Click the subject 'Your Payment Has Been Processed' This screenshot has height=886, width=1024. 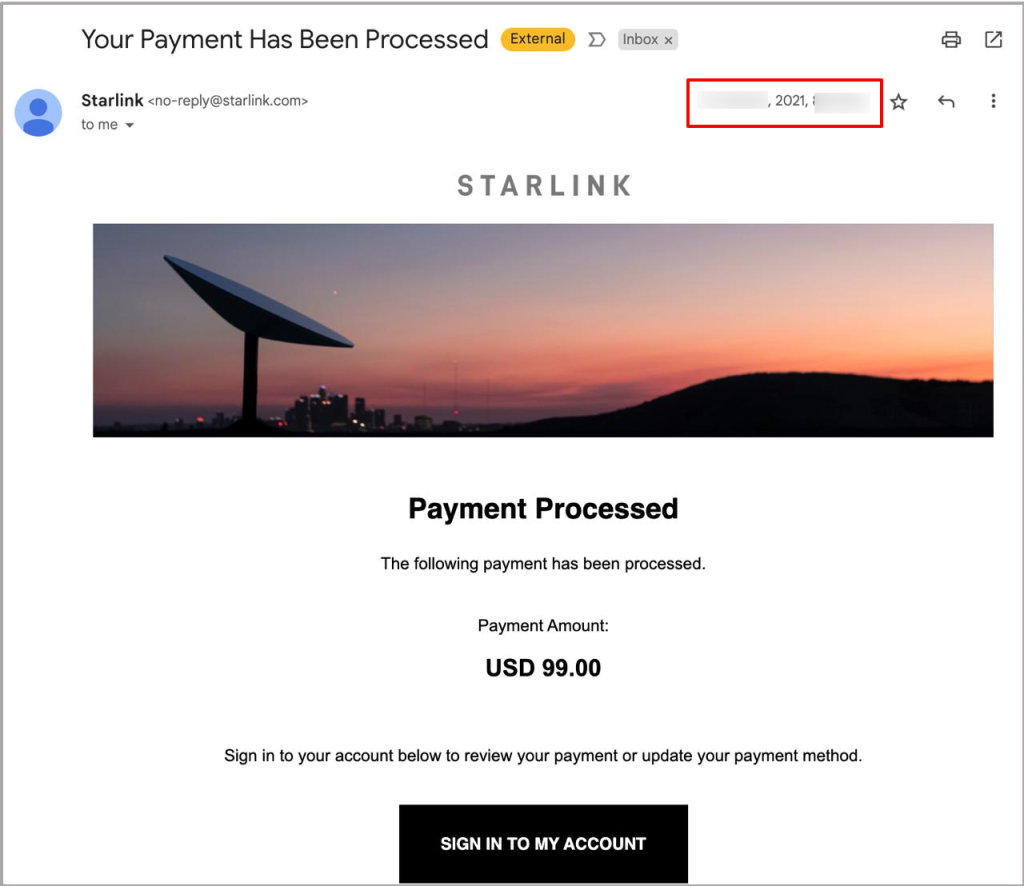point(285,39)
